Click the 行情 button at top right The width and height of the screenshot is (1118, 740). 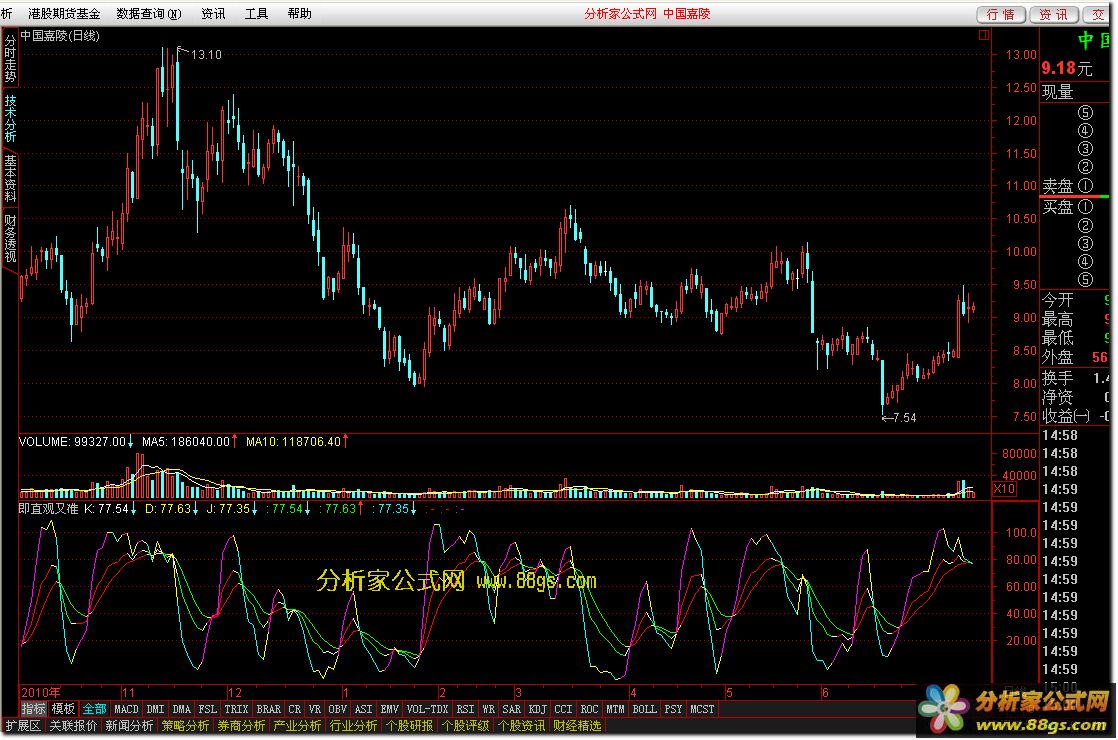(x=1000, y=14)
